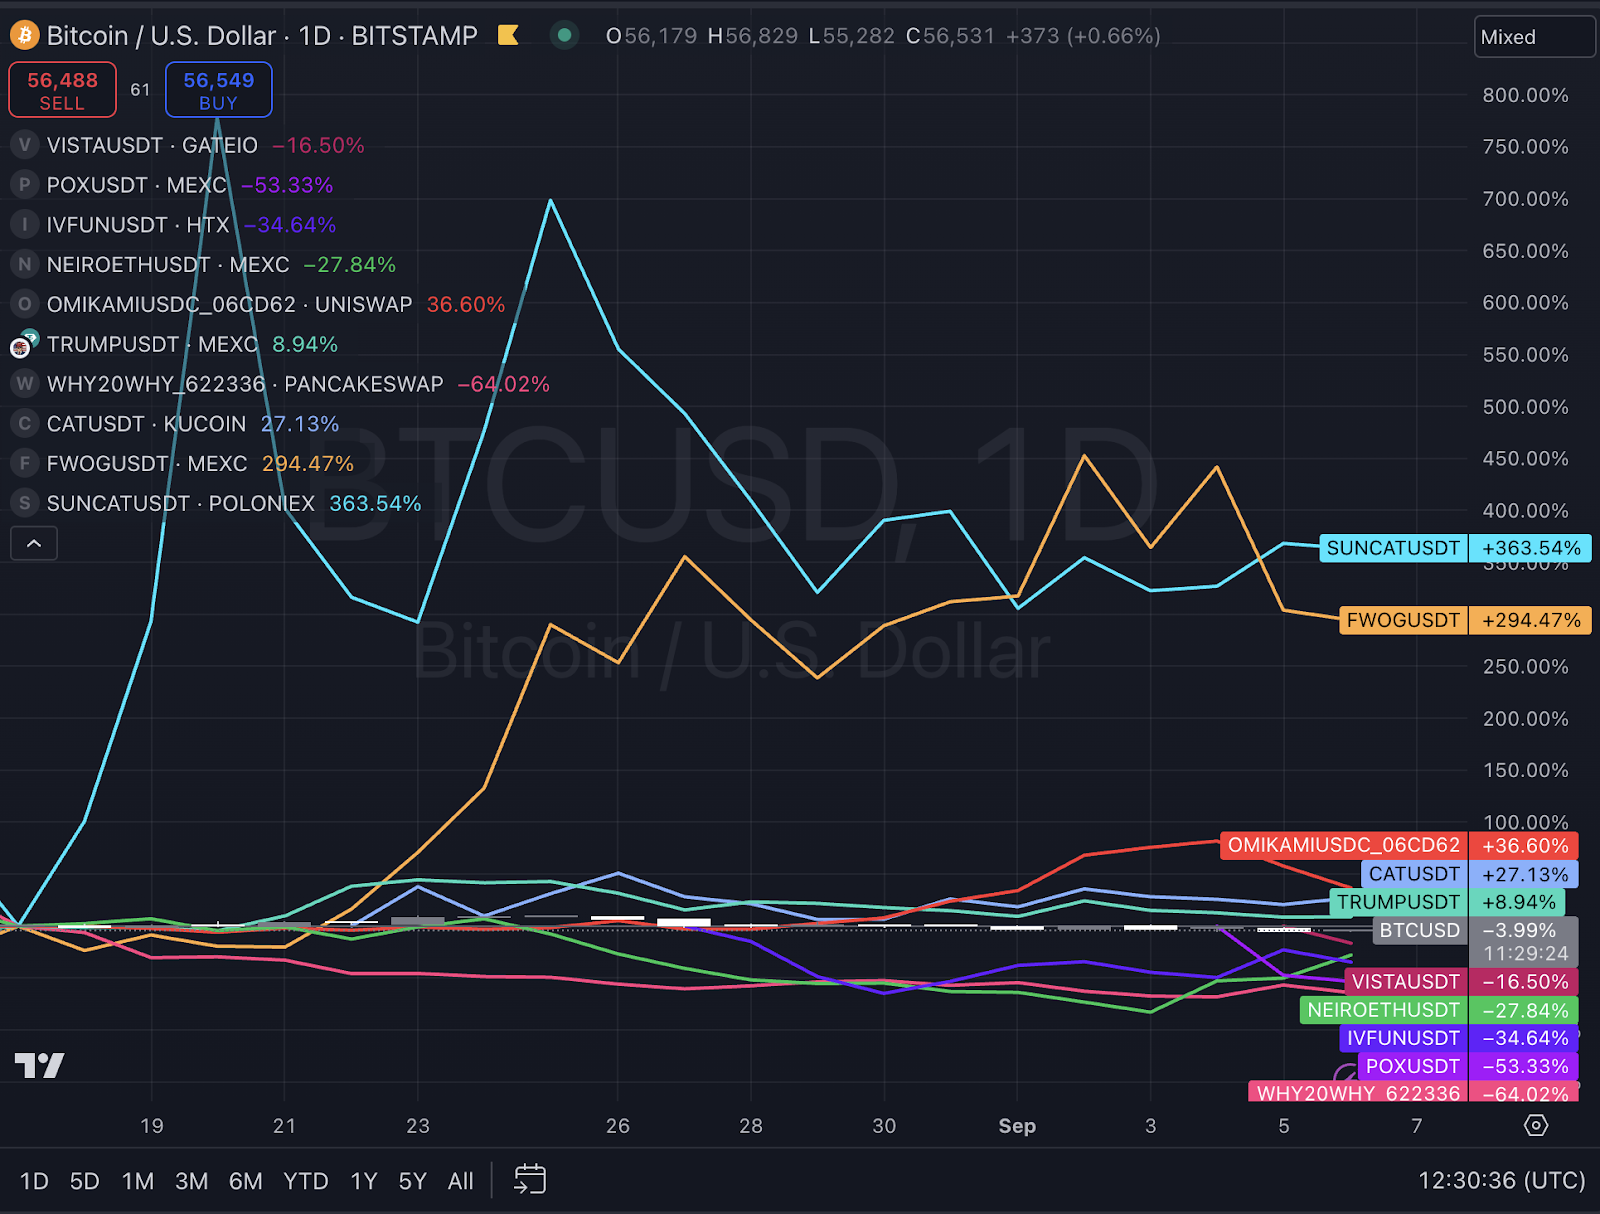Click the NEIROETHUSDT green price label
1600x1214 pixels.
click(x=1439, y=1010)
